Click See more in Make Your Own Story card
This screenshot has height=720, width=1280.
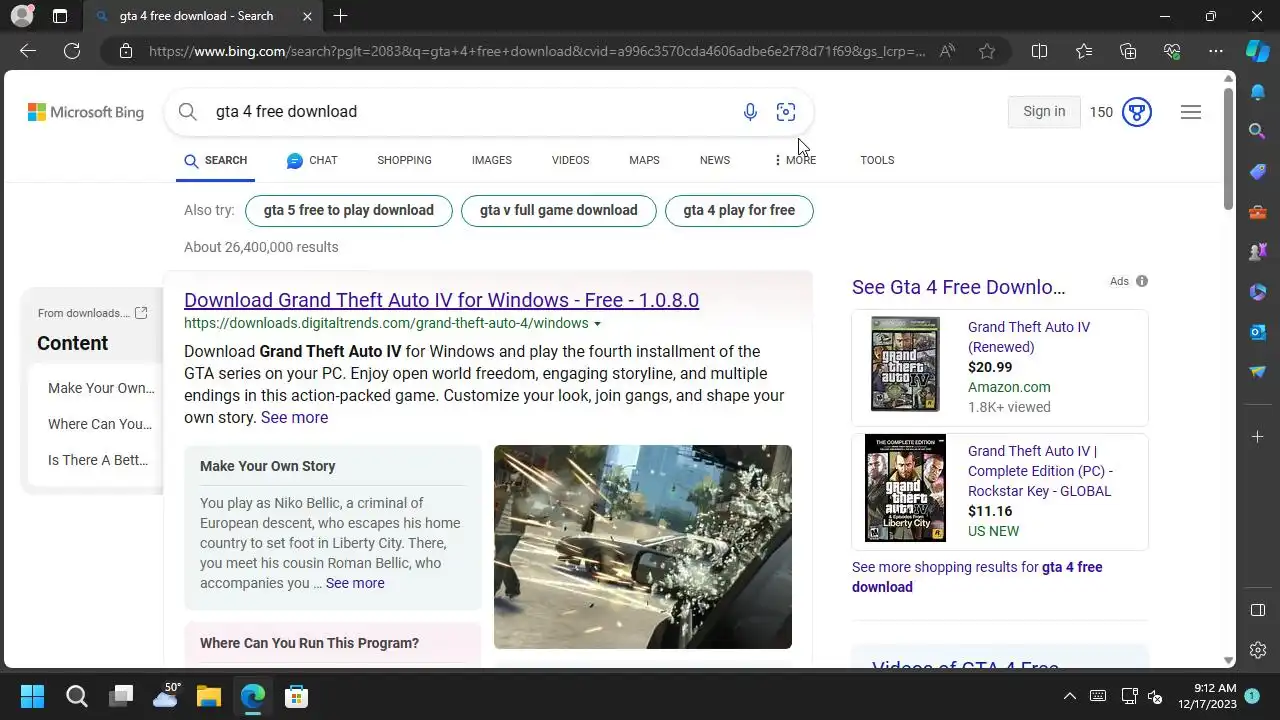(355, 583)
